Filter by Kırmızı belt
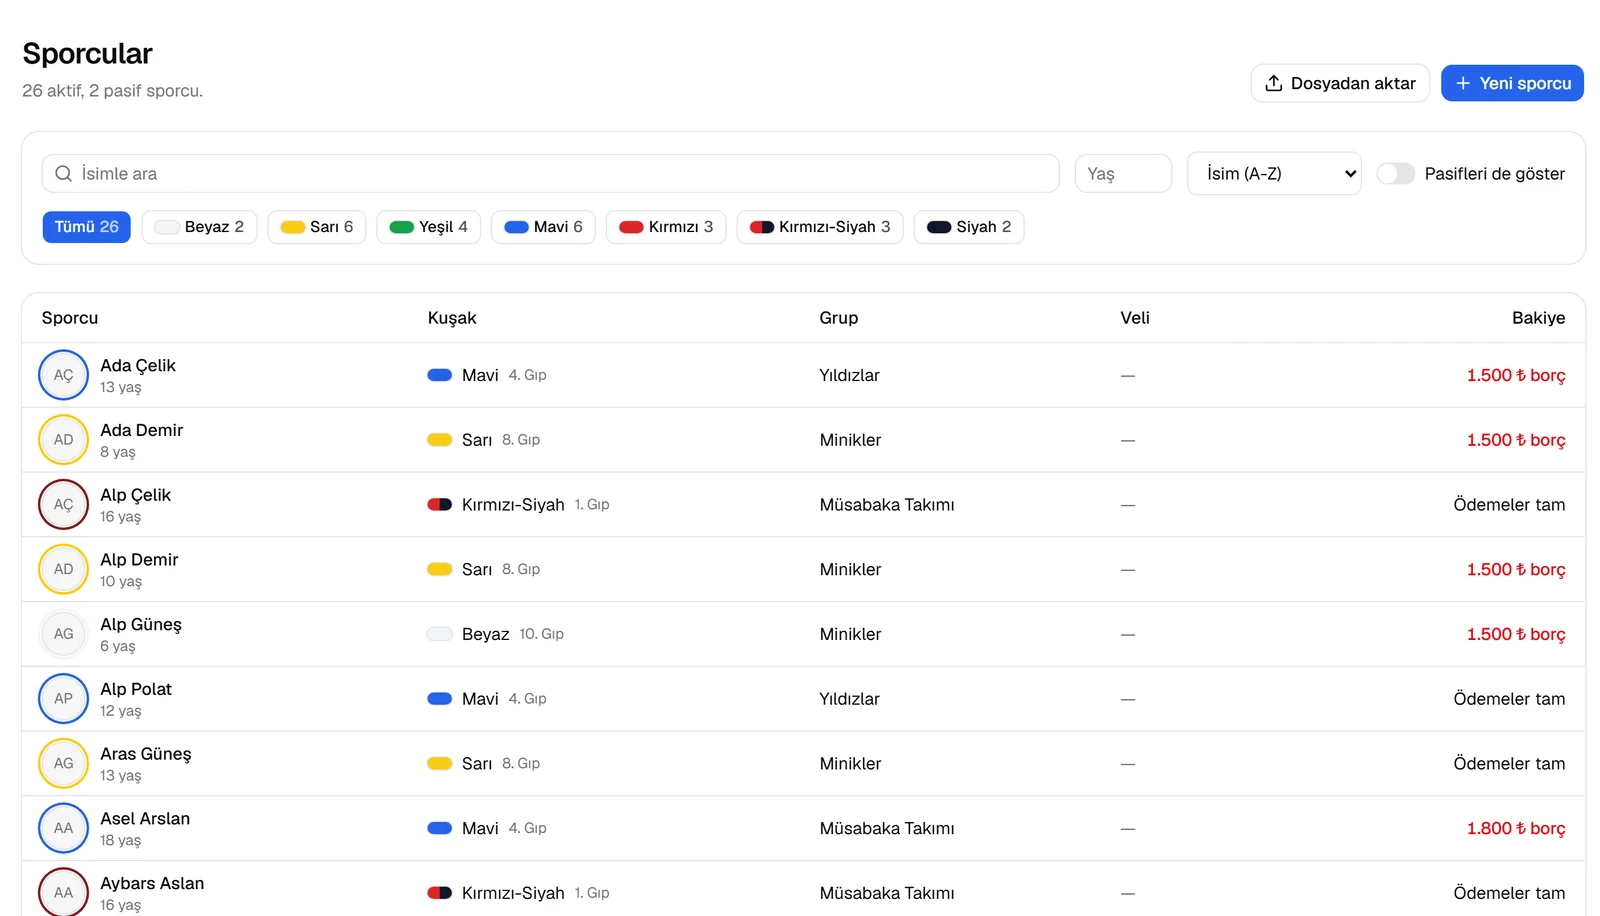1600x916 pixels. pyautogui.click(x=666, y=227)
